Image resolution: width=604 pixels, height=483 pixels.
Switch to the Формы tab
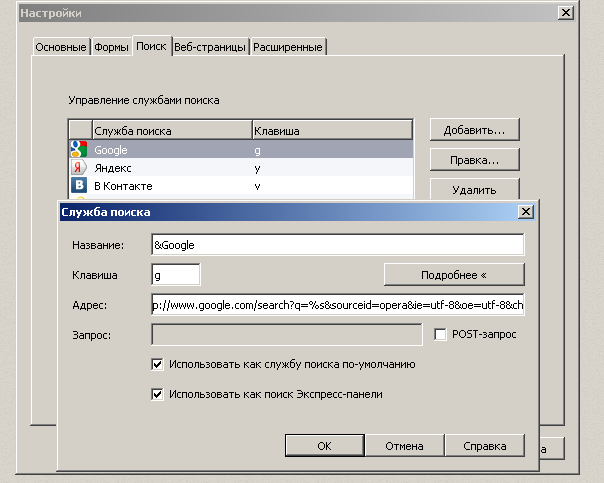(x=111, y=47)
